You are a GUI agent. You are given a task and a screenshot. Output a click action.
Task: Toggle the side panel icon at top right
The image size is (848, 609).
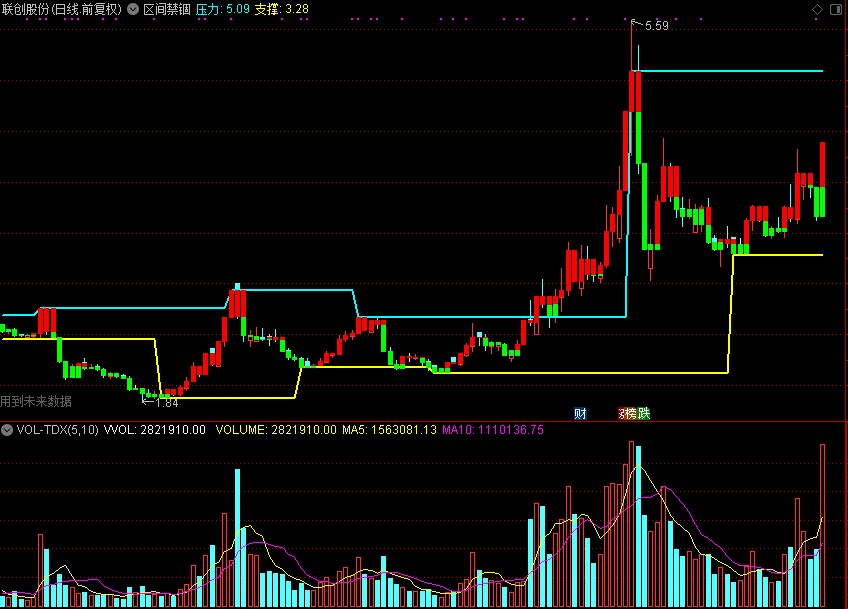tap(836, 9)
